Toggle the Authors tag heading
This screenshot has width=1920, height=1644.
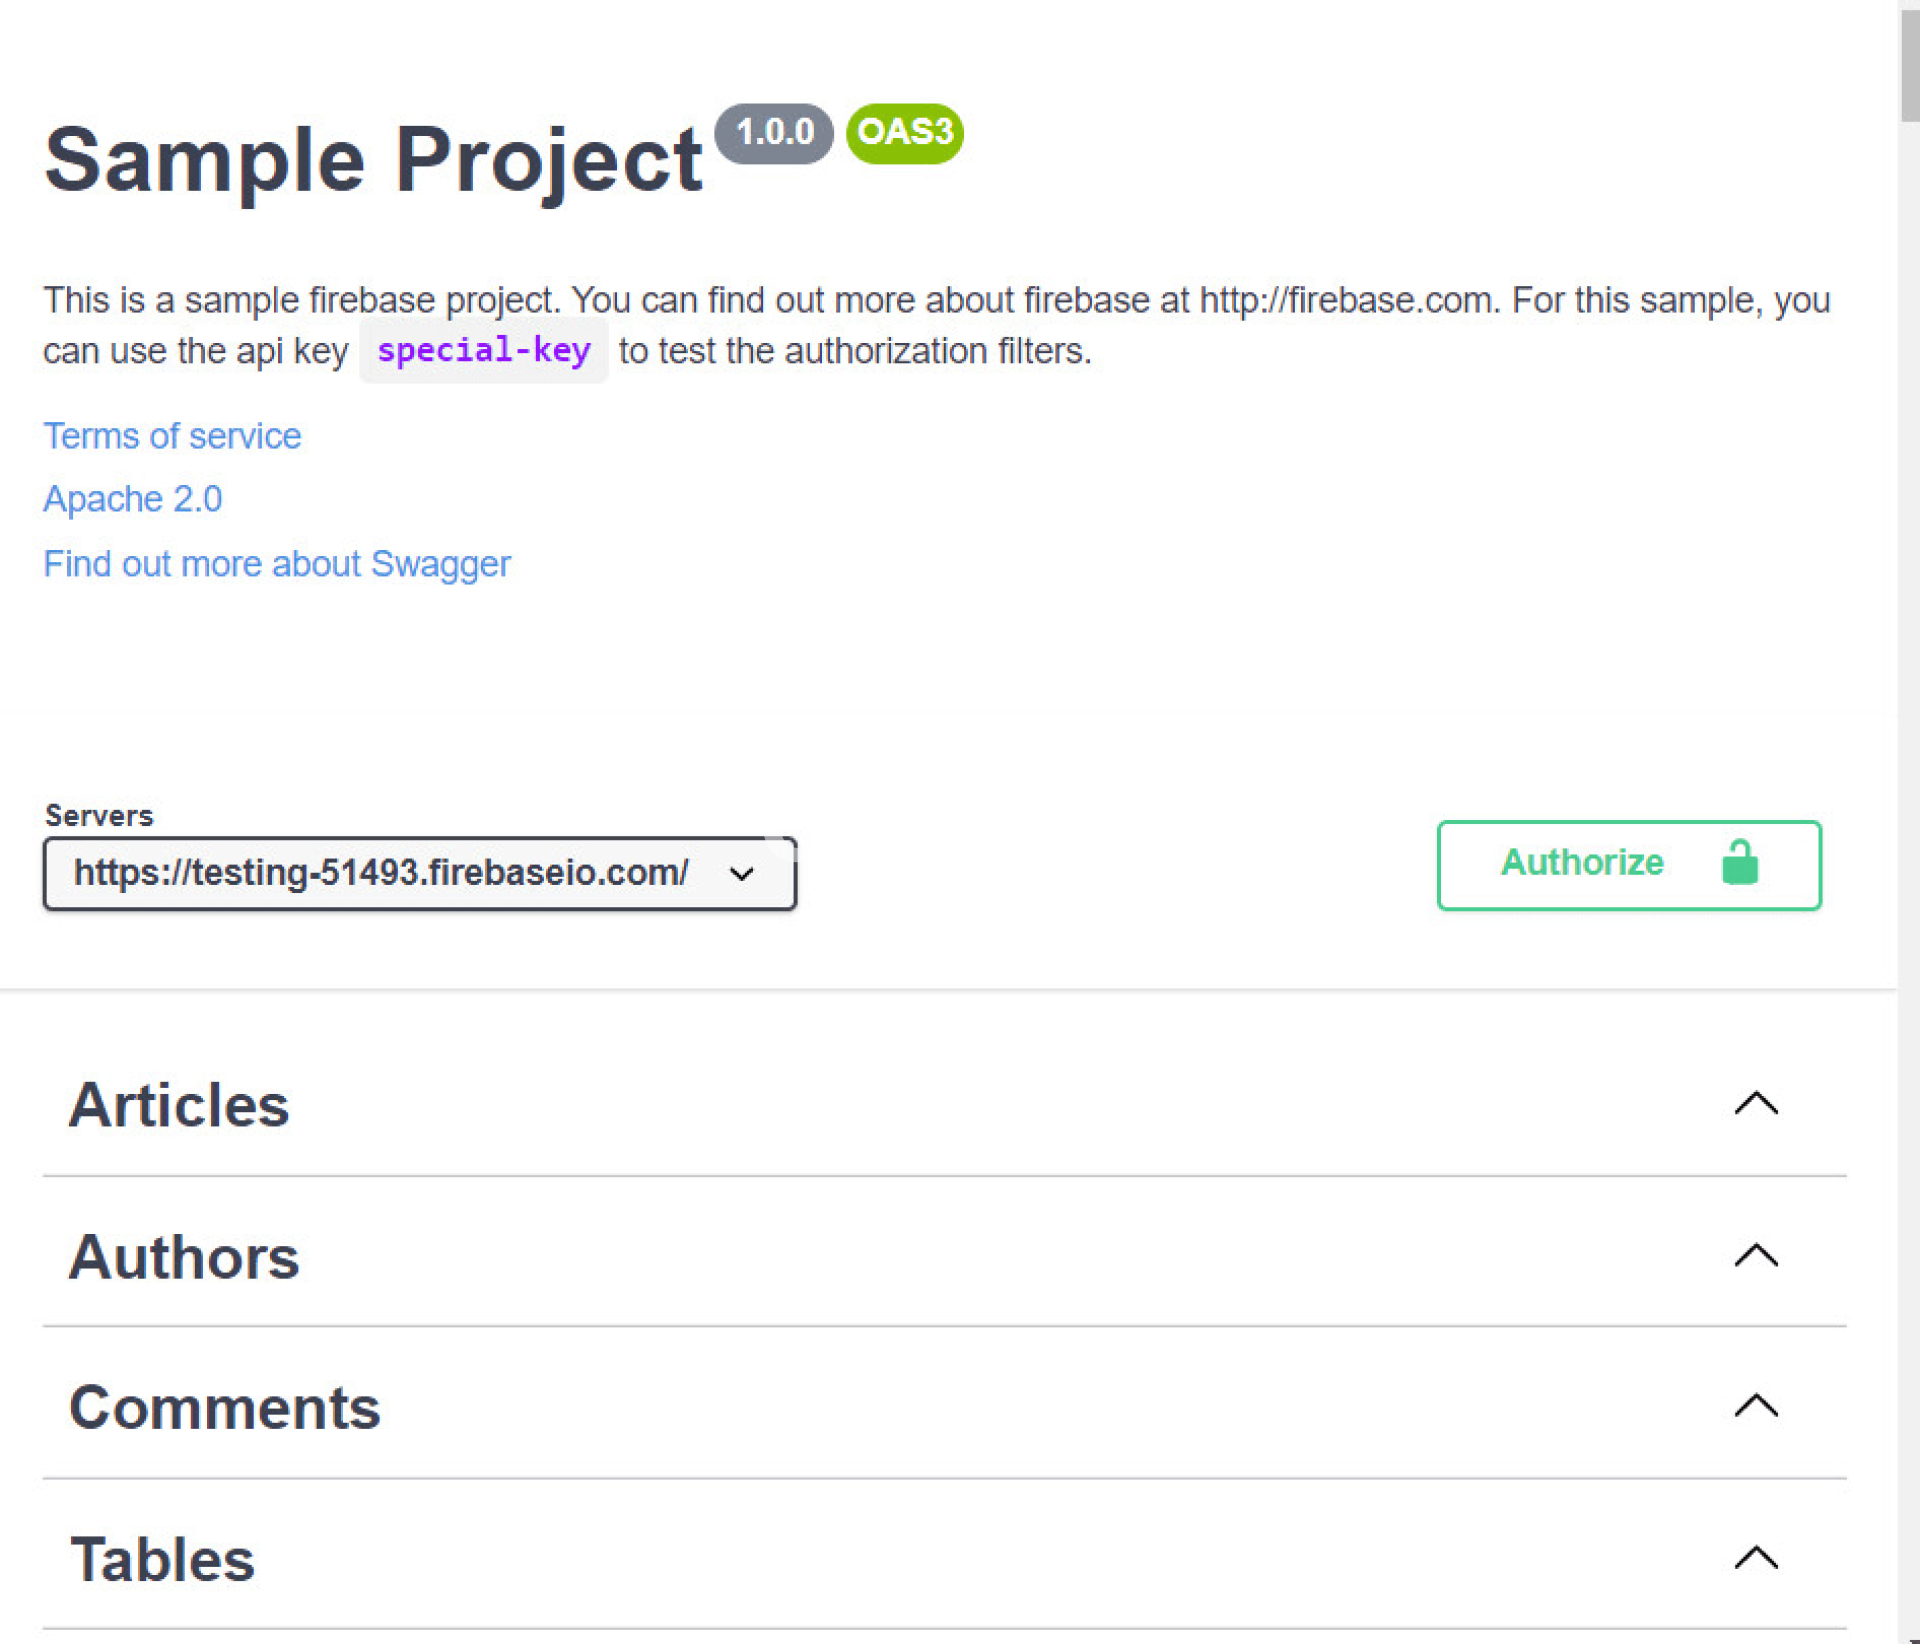click(184, 1257)
